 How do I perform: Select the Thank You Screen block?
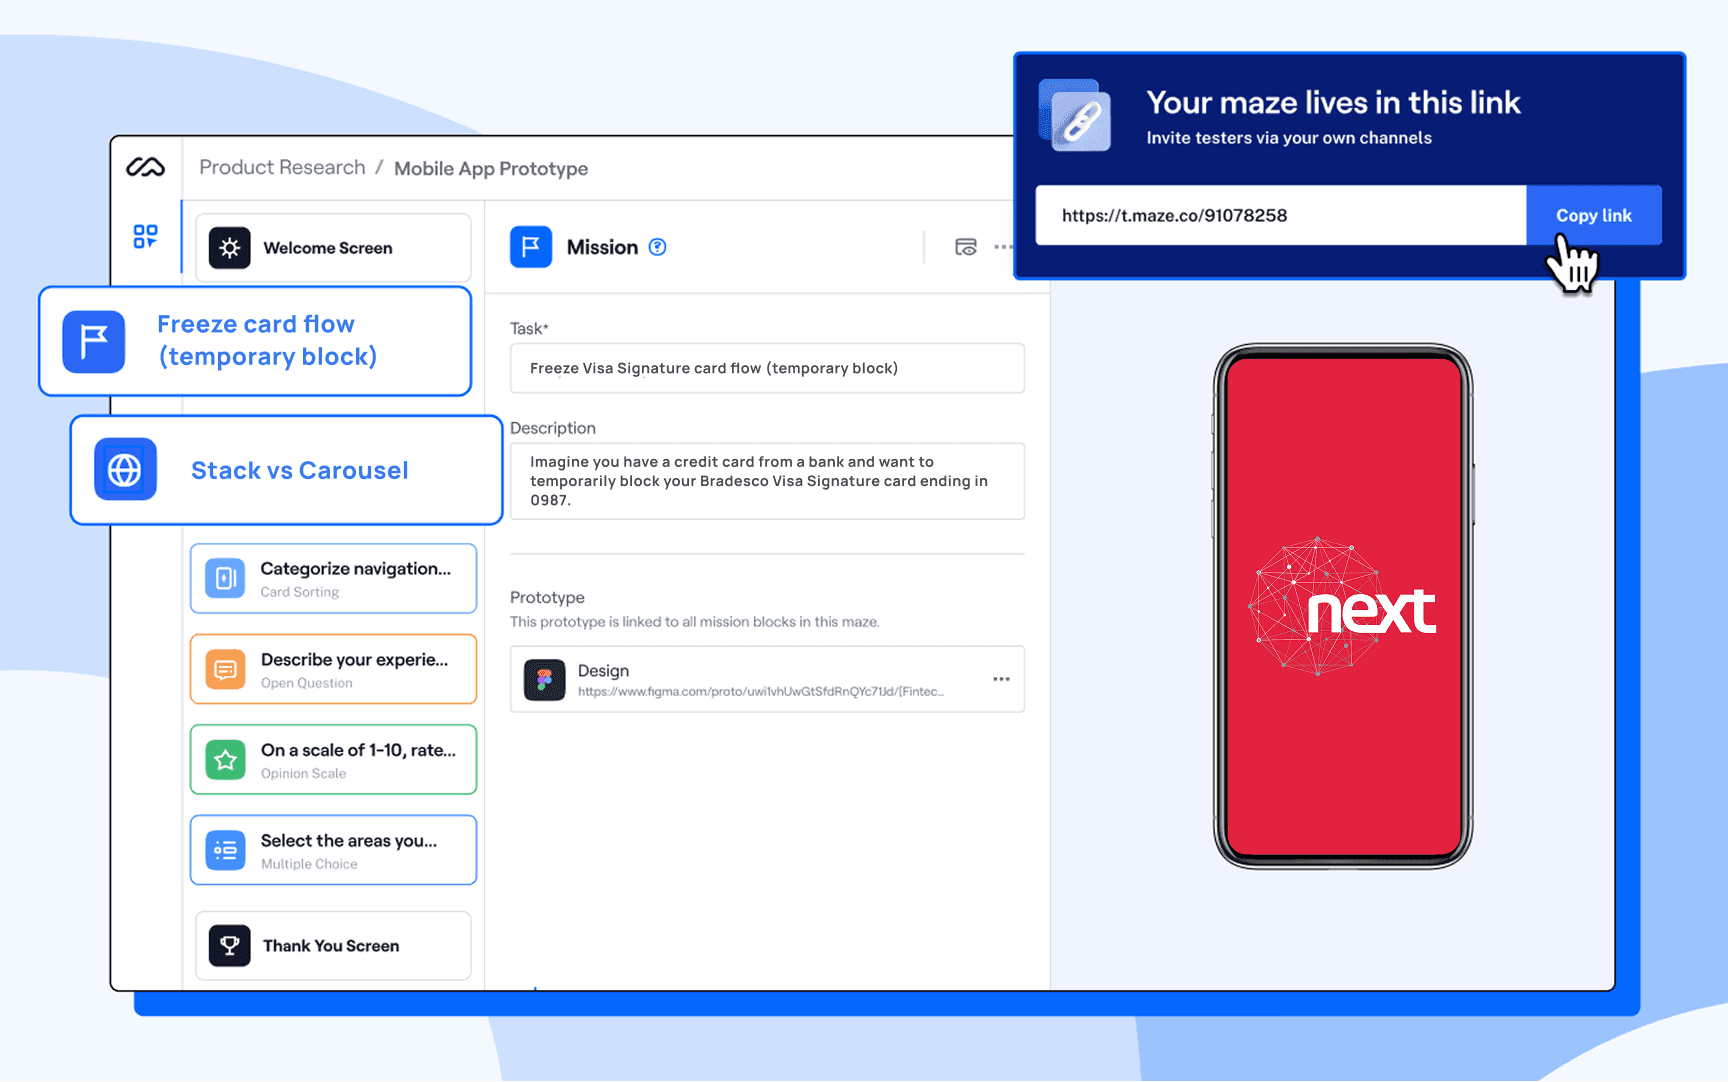(333, 945)
